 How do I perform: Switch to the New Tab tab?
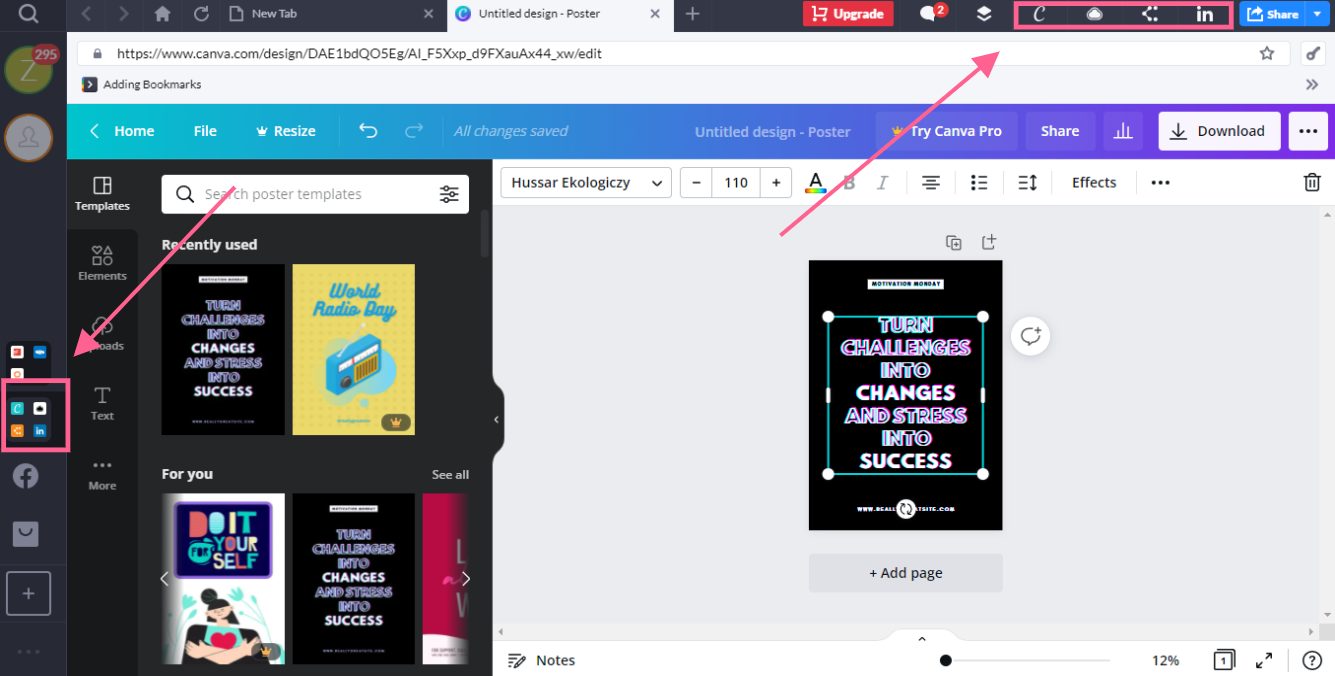[273, 14]
